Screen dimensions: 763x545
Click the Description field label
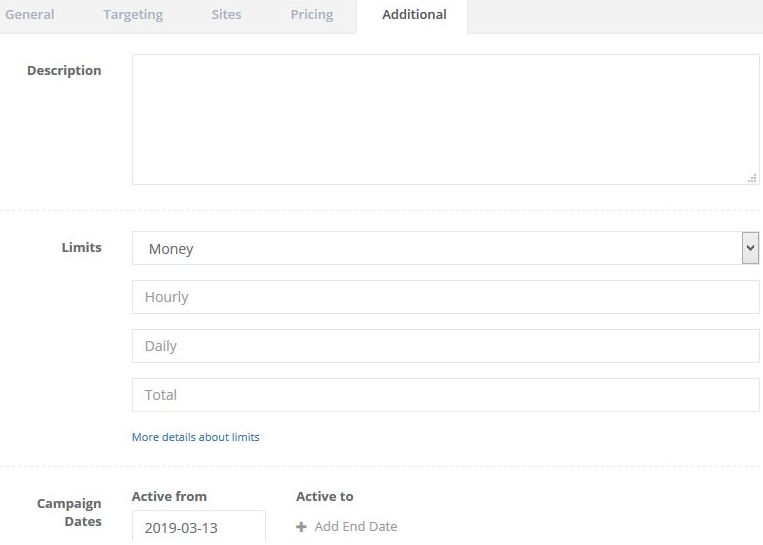(x=64, y=71)
